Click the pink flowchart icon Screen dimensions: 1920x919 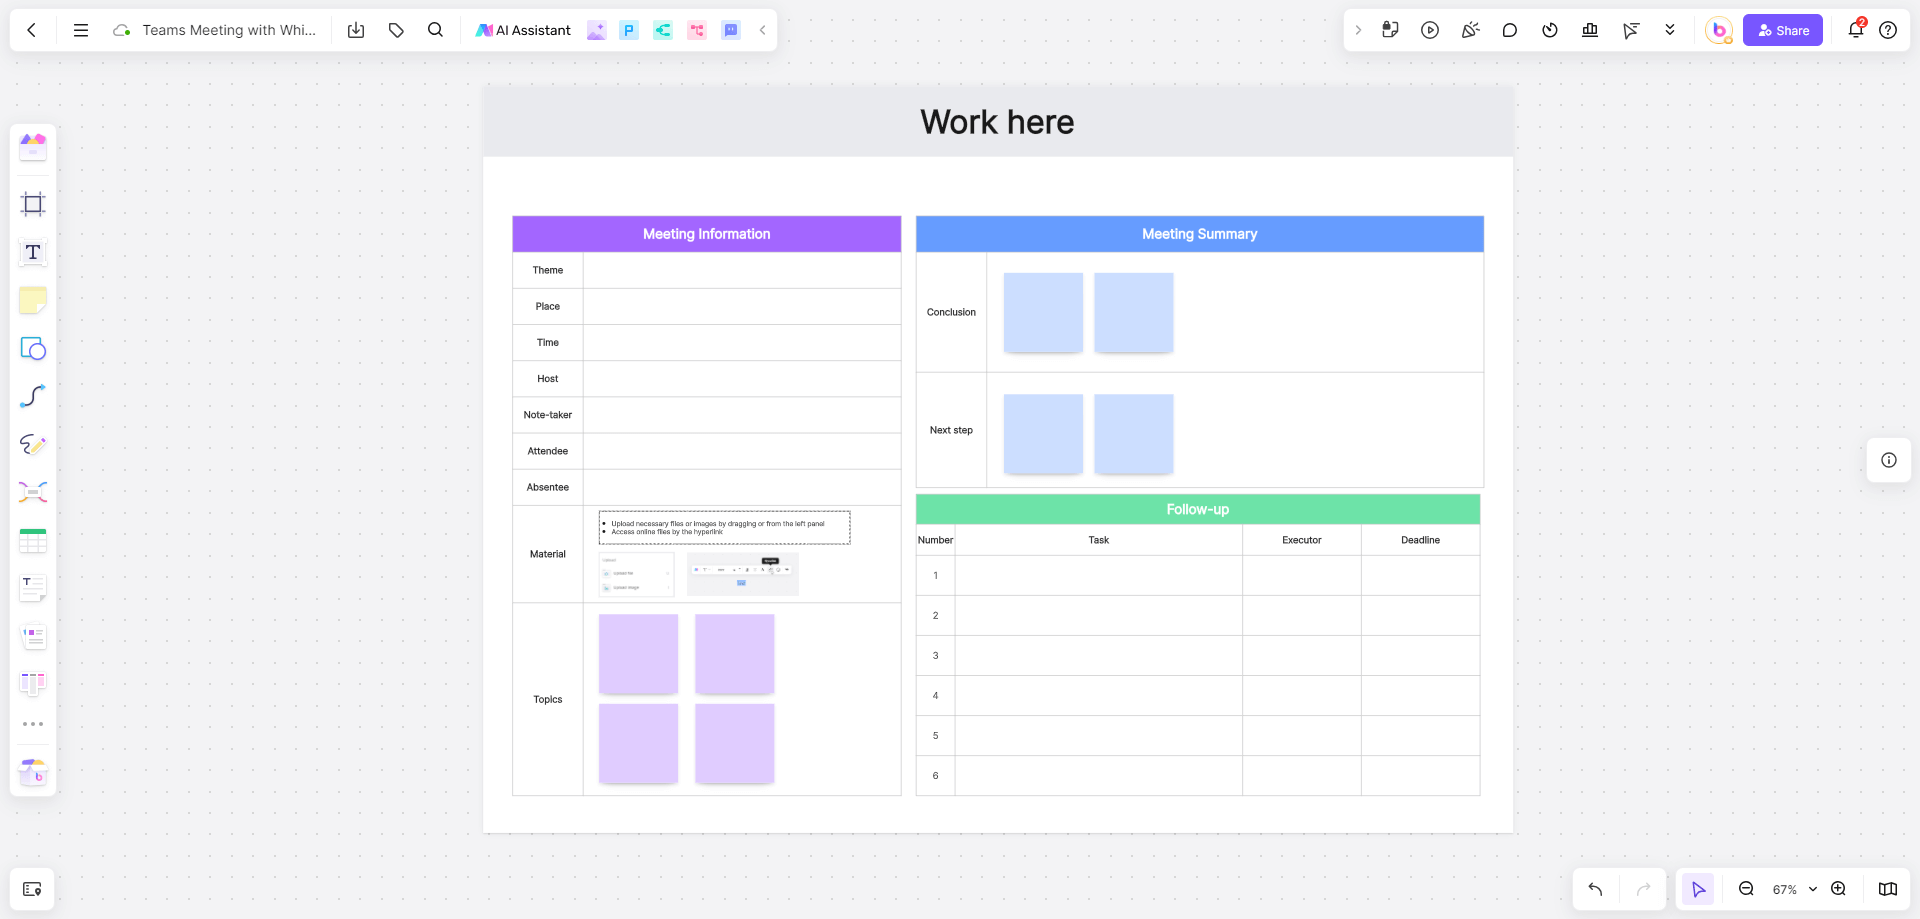697,30
